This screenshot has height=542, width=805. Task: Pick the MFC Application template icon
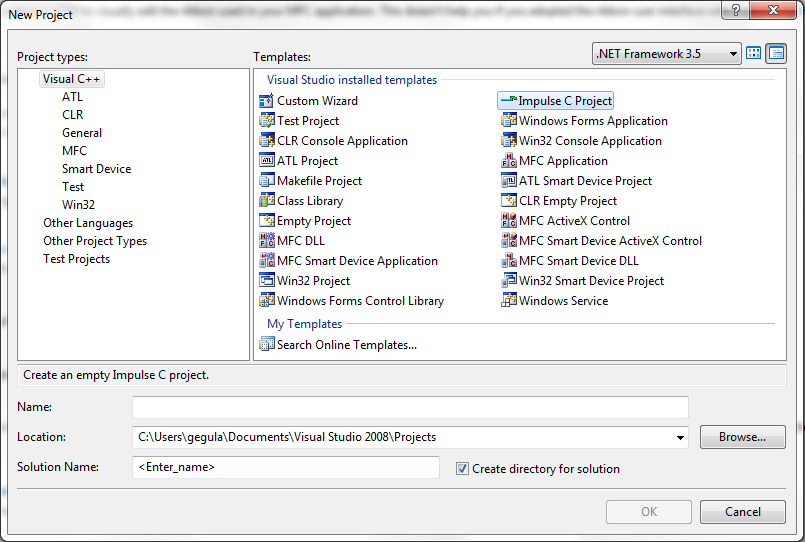click(508, 161)
